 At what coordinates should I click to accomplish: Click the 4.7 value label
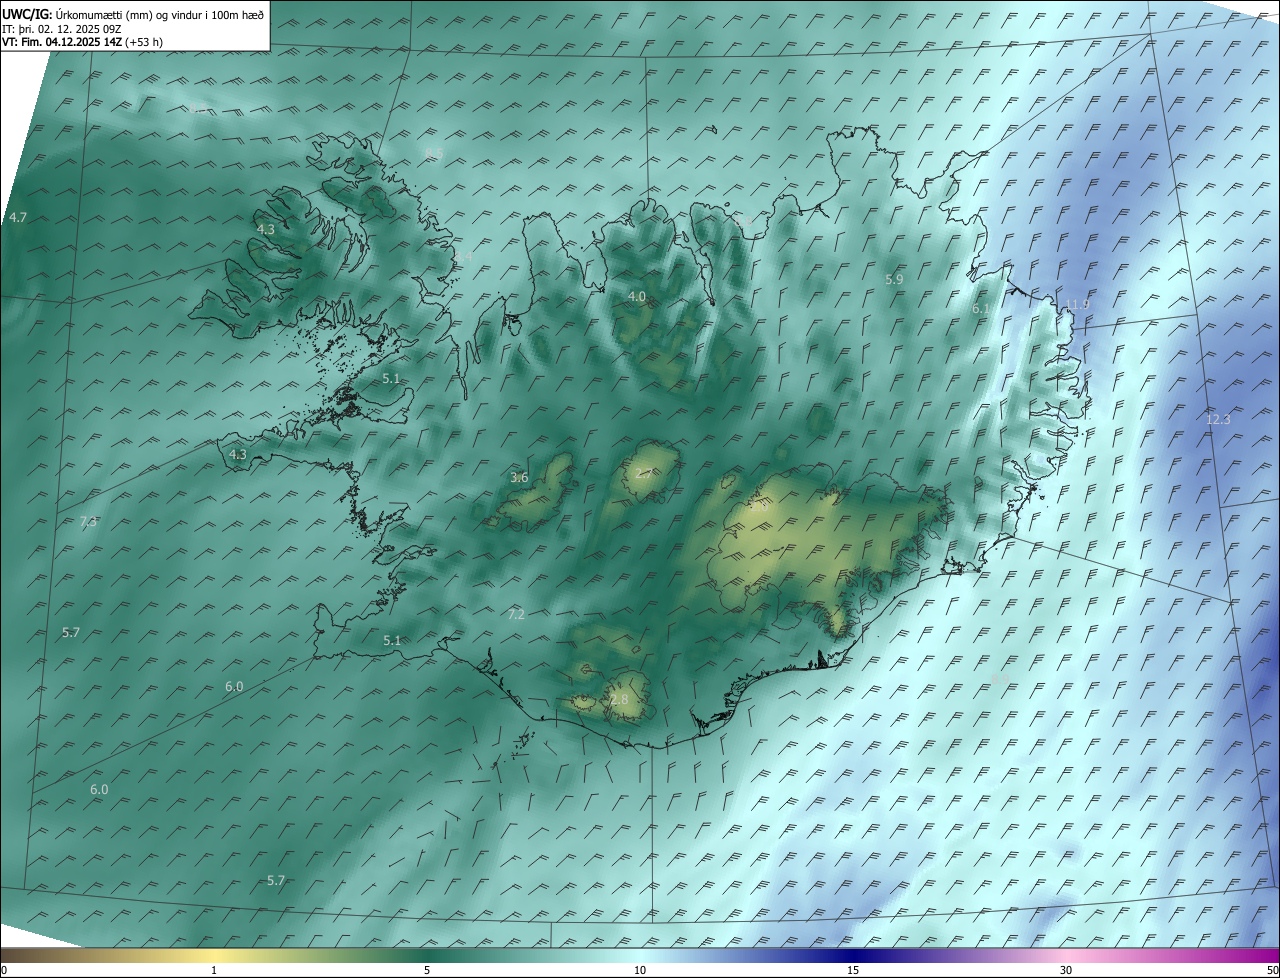pos(18,217)
